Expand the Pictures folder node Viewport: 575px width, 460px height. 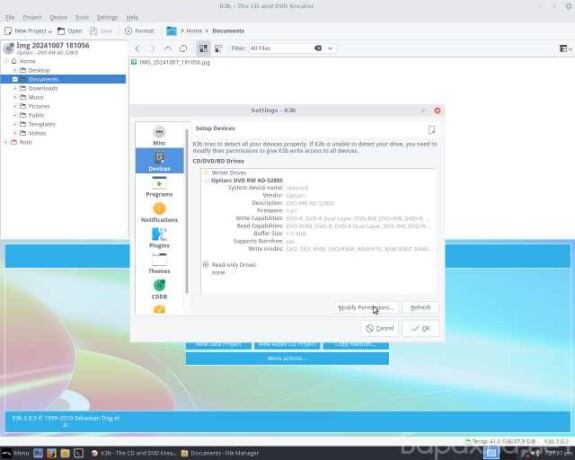15,106
